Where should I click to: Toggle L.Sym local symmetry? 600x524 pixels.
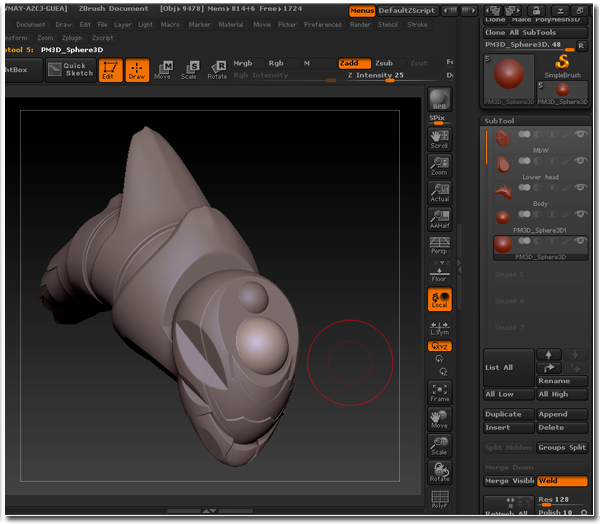[x=439, y=329]
